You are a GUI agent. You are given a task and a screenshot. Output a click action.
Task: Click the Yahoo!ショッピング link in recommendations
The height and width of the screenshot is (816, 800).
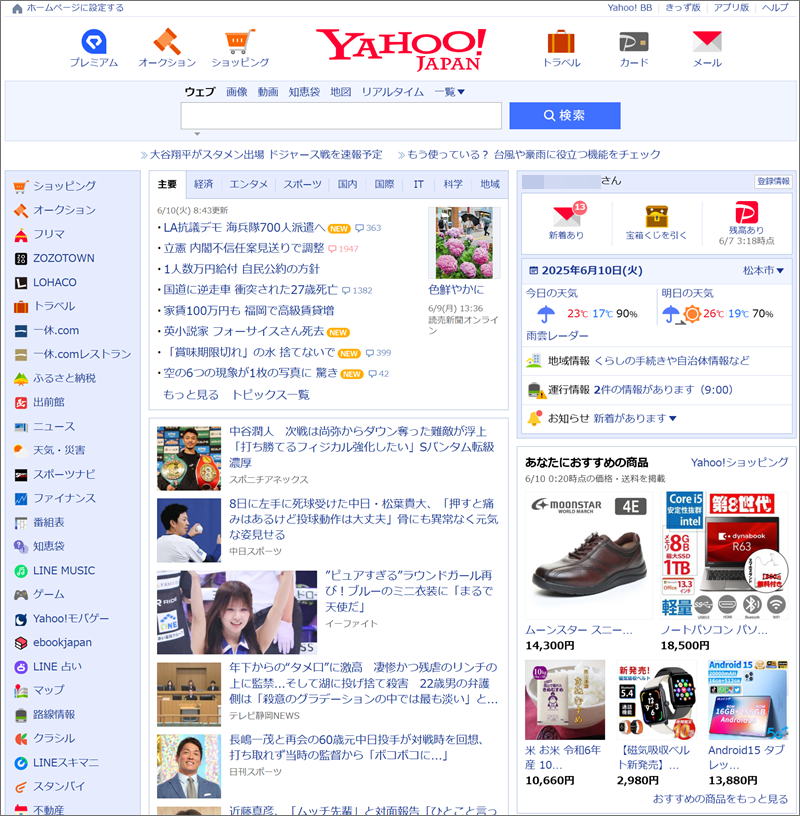pyautogui.click(x=740, y=463)
